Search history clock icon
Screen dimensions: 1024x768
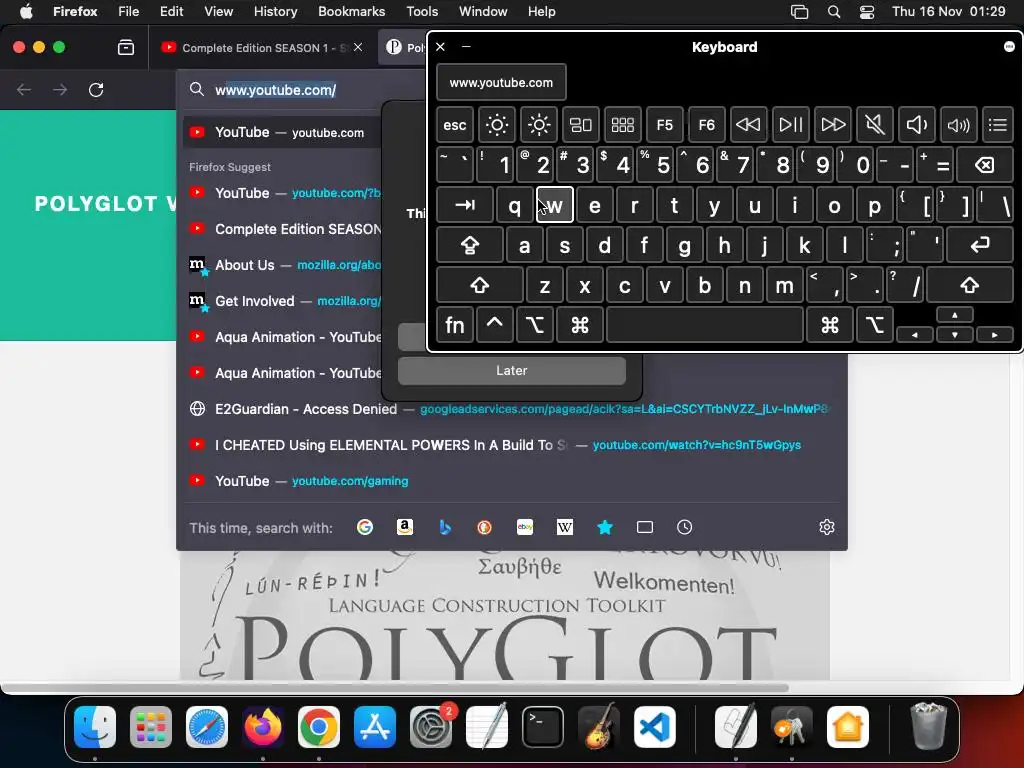coord(684,527)
